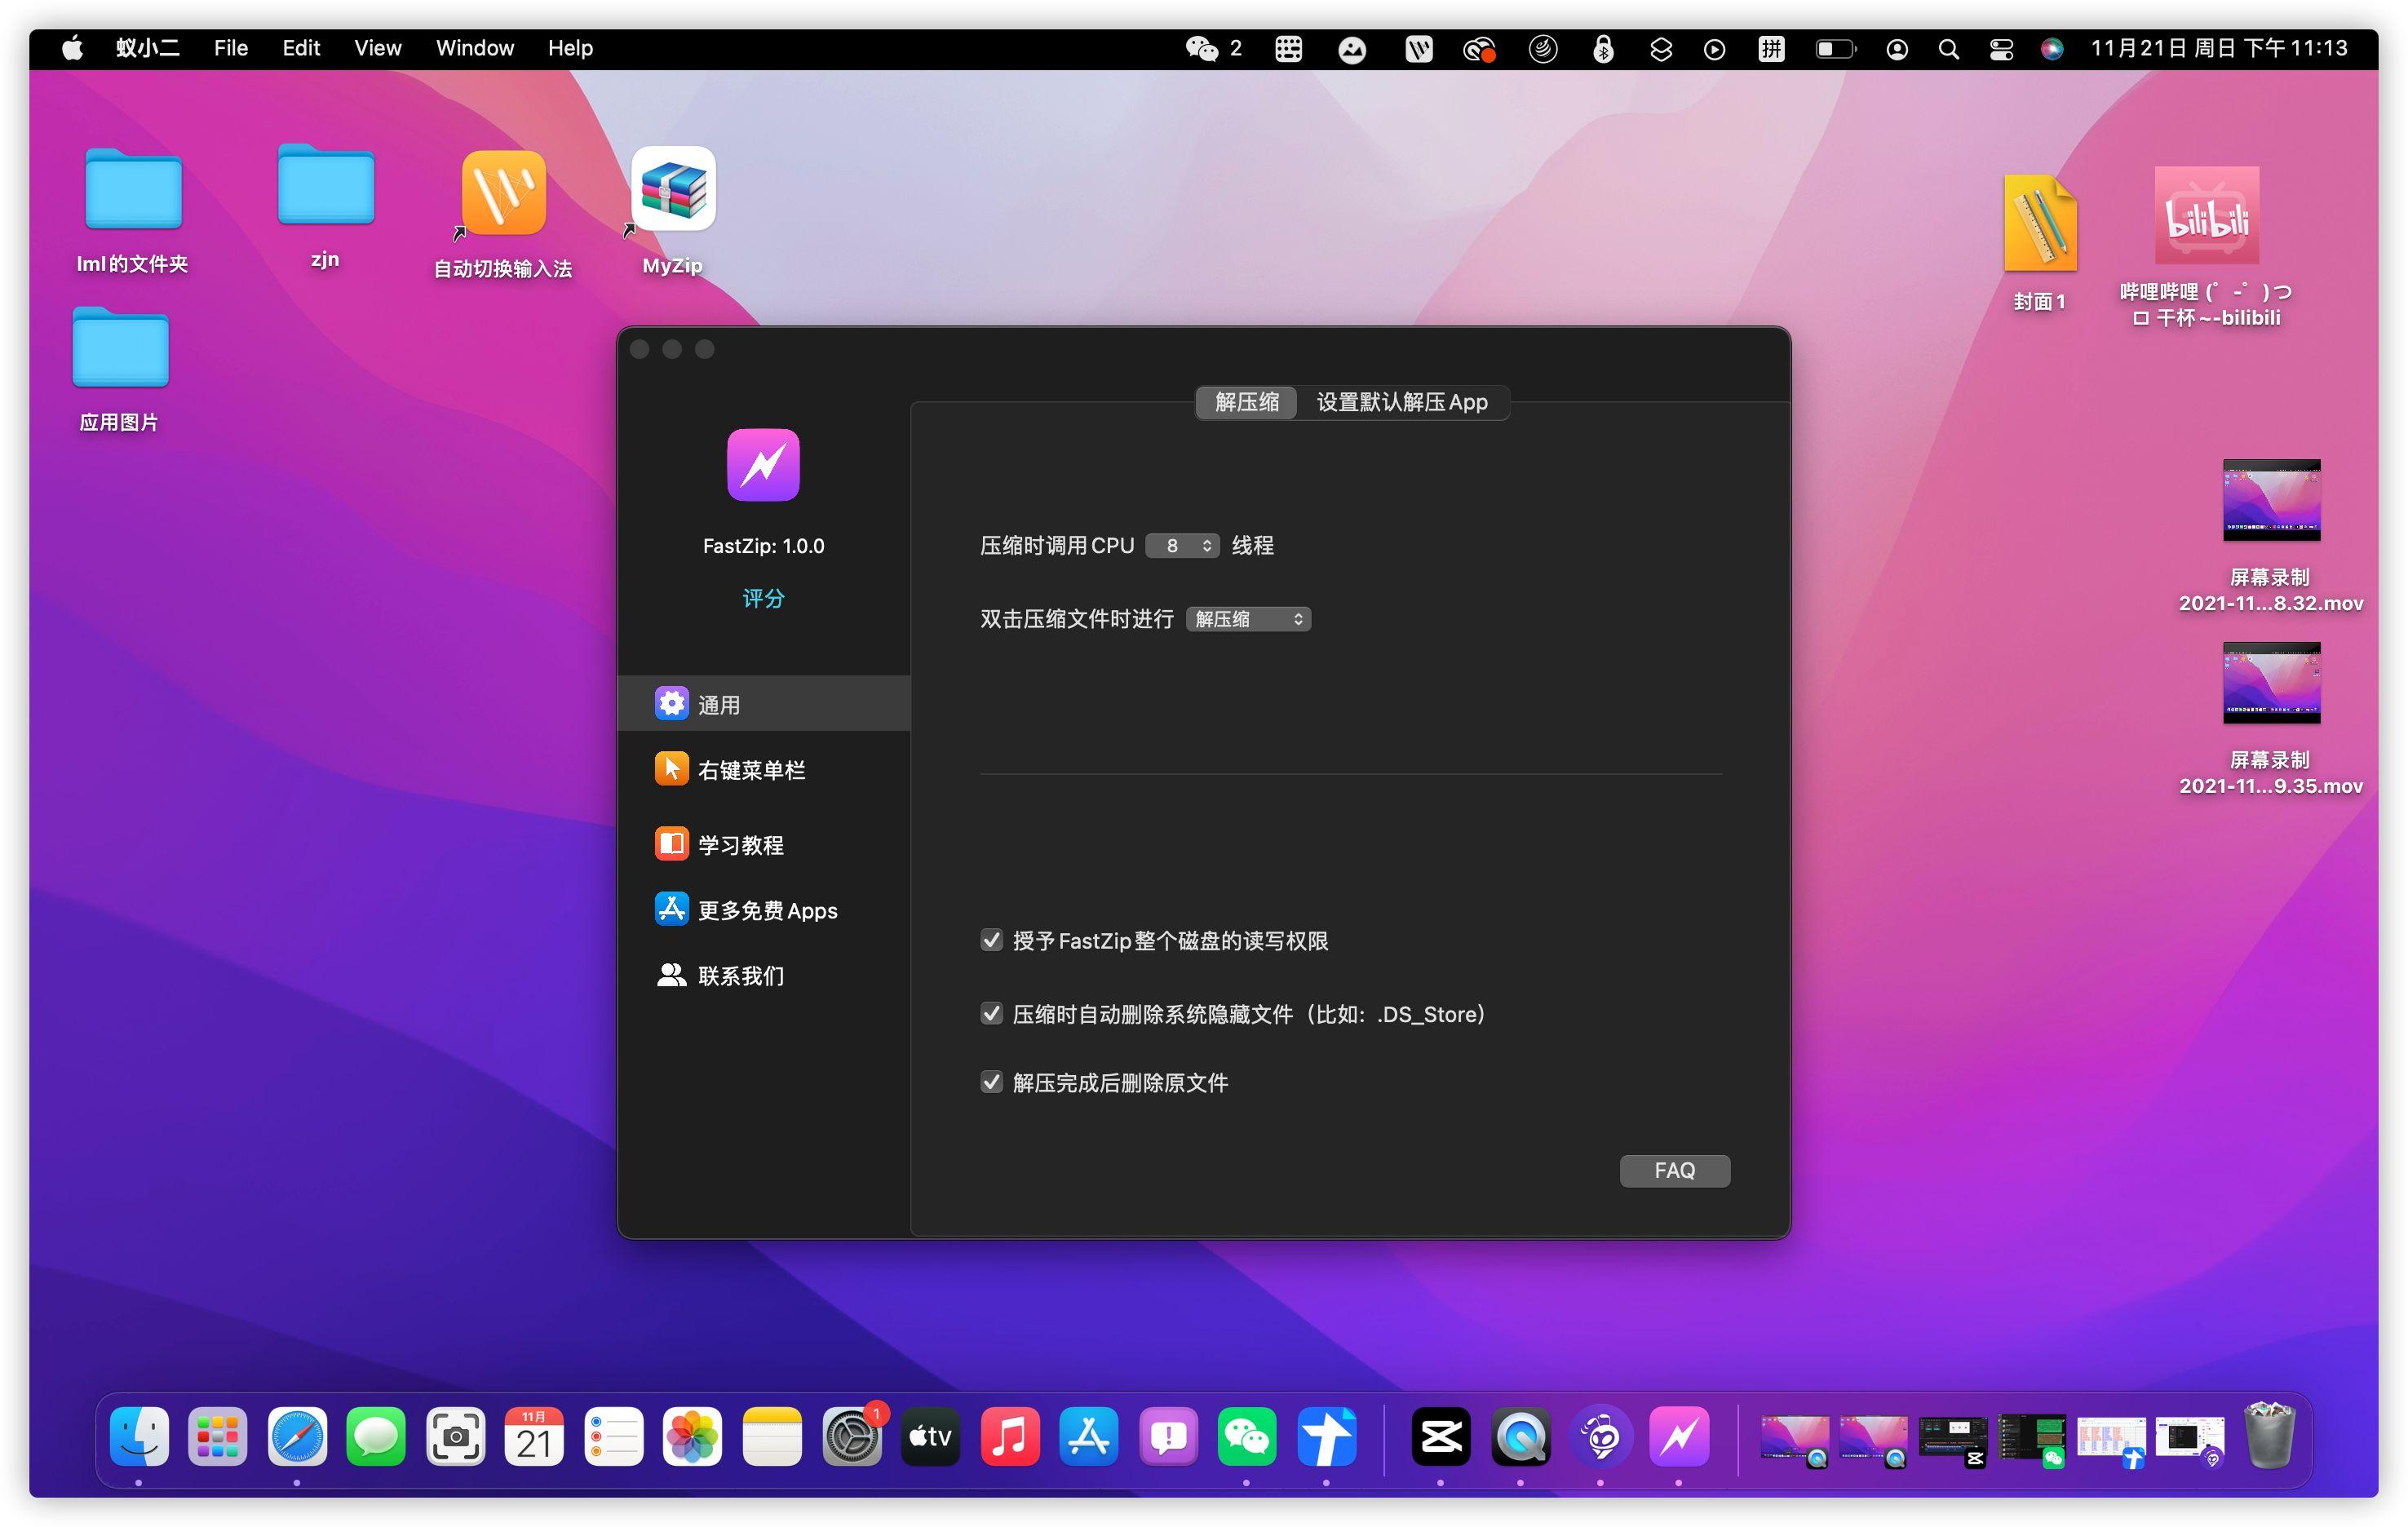Screen dimensions: 2408x1527
Task: Select the 通用 settings panel in FastZip sidebar
Action: tap(765, 703)
